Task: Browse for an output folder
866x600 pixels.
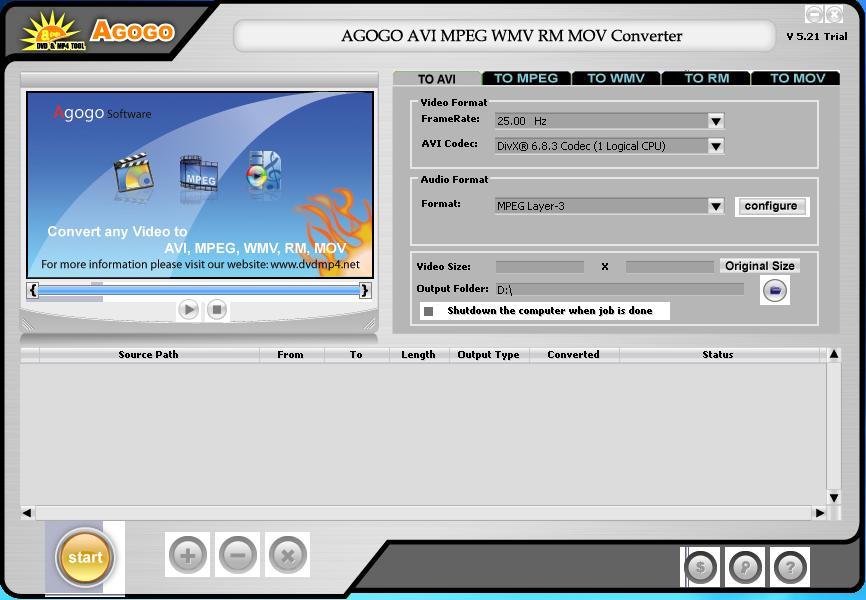Action: [x=774, y=290]
